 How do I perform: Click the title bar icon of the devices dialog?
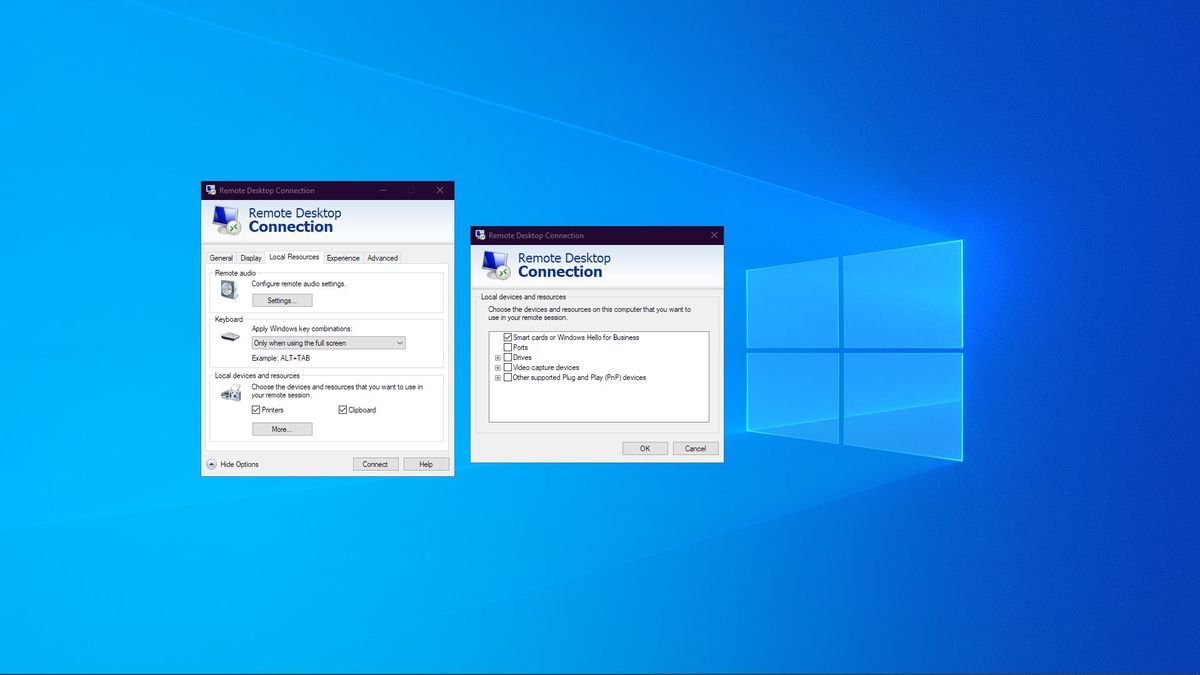(480, 235)
